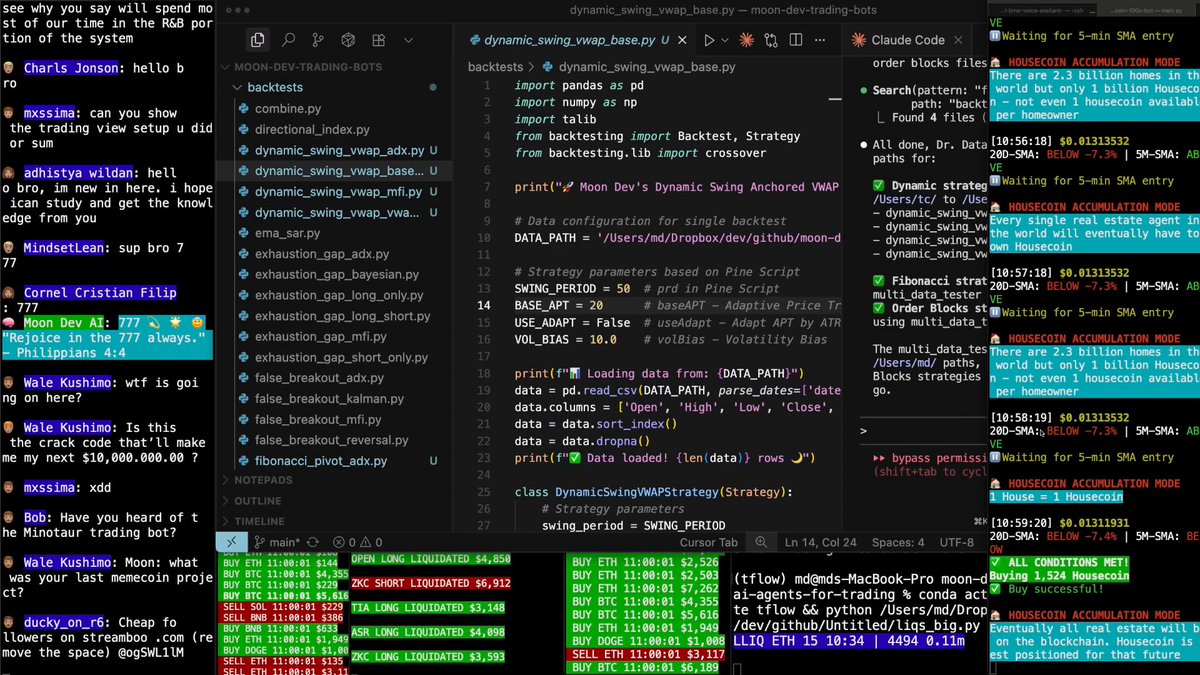
Task: Run the Python file play button
Action: click(x=709, y=40)
